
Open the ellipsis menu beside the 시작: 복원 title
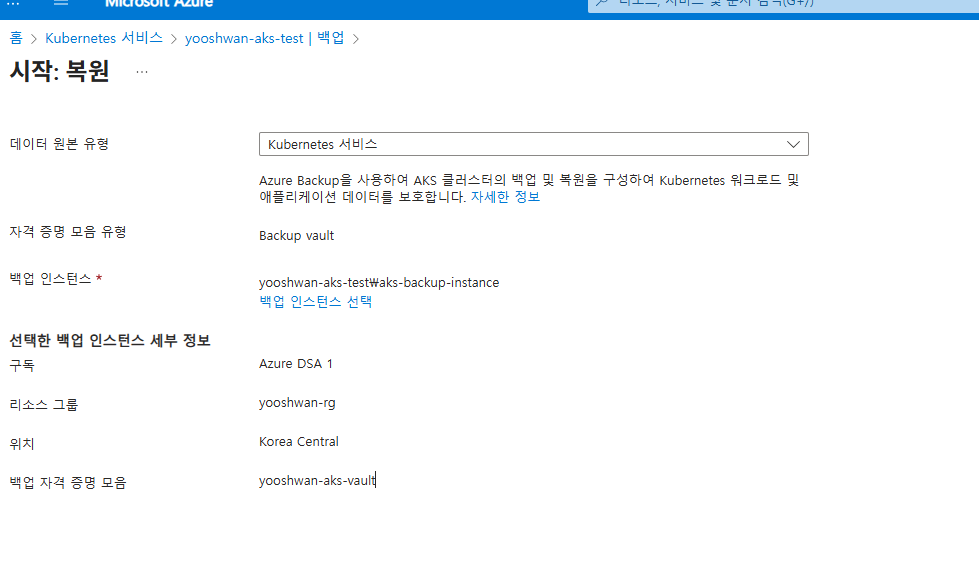(142, 72)
